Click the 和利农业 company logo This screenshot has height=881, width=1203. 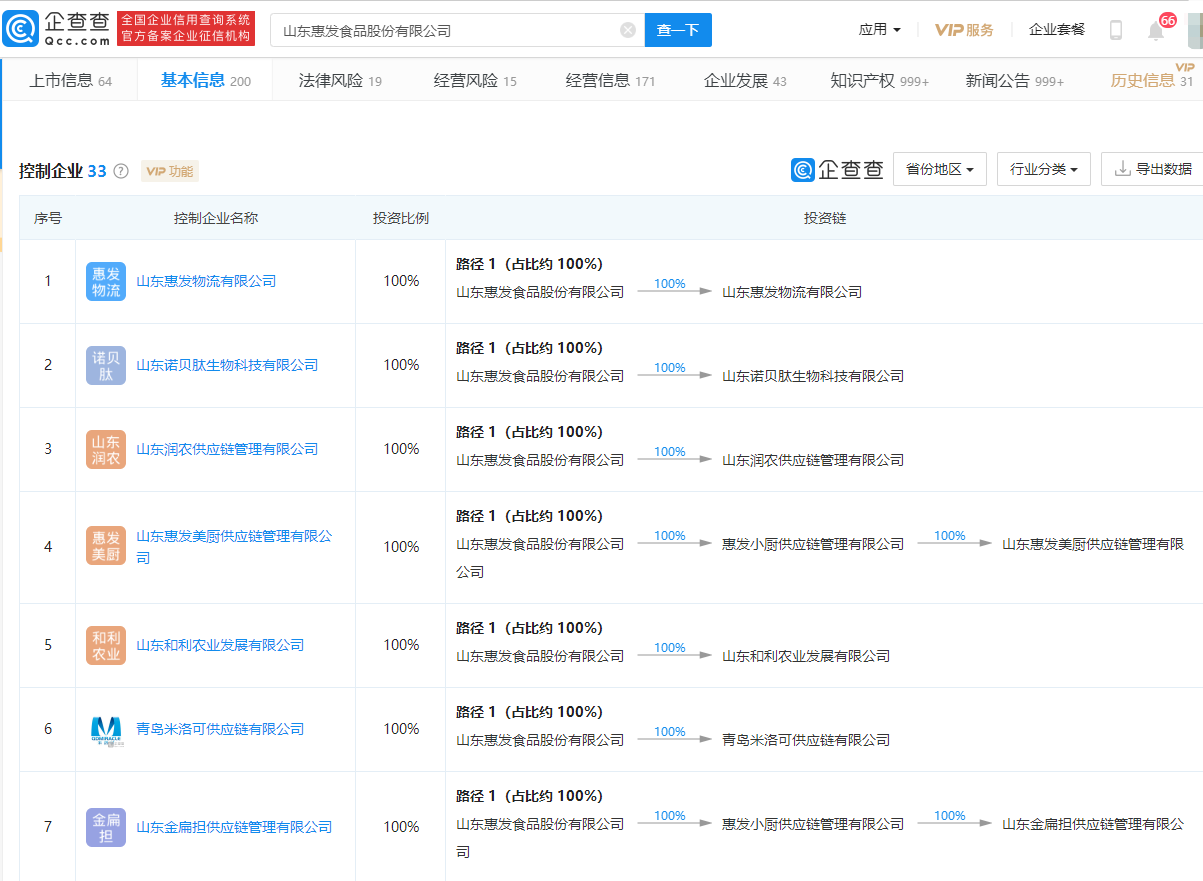tap(106, 645)
